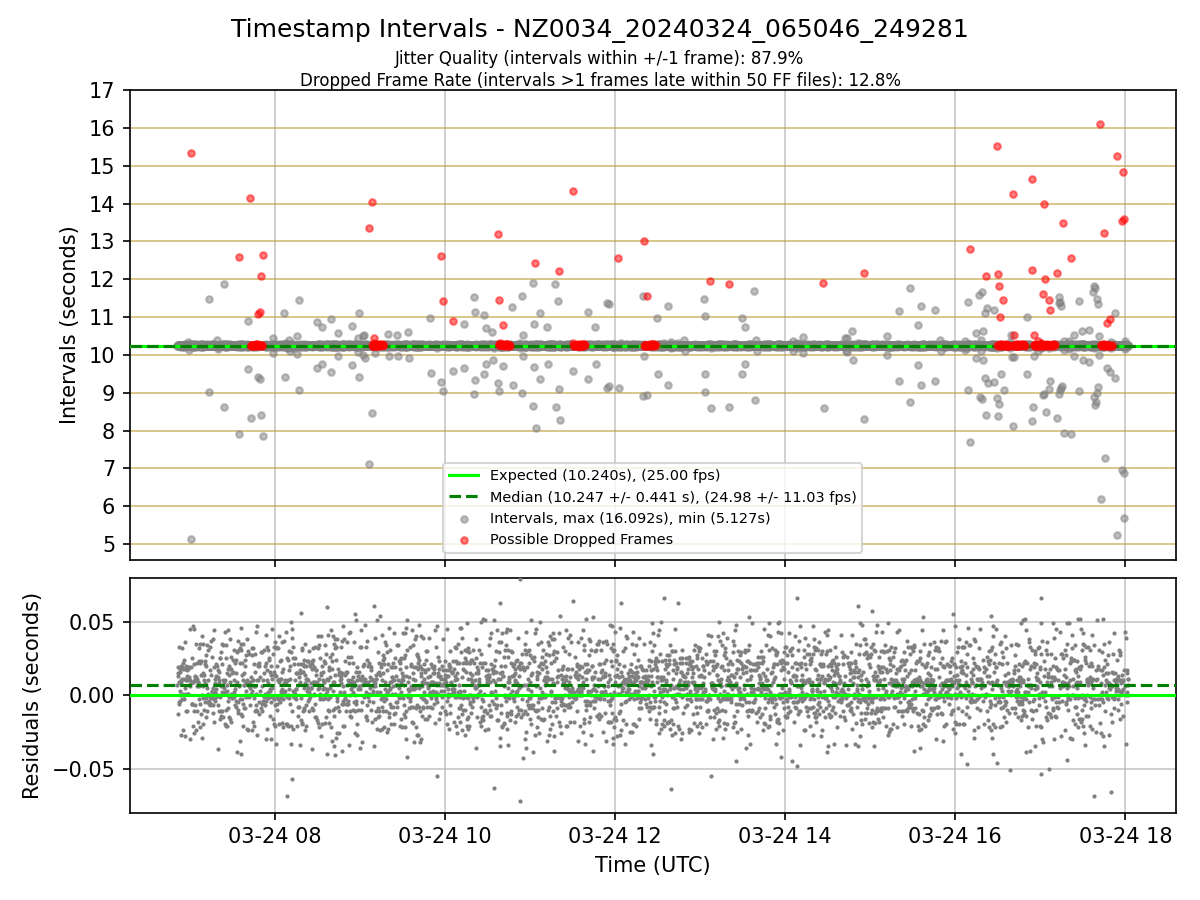Click the x-axis tick label '03-24 12'
This screenshot has width=1200, height=900.
(x=615, y=836)
